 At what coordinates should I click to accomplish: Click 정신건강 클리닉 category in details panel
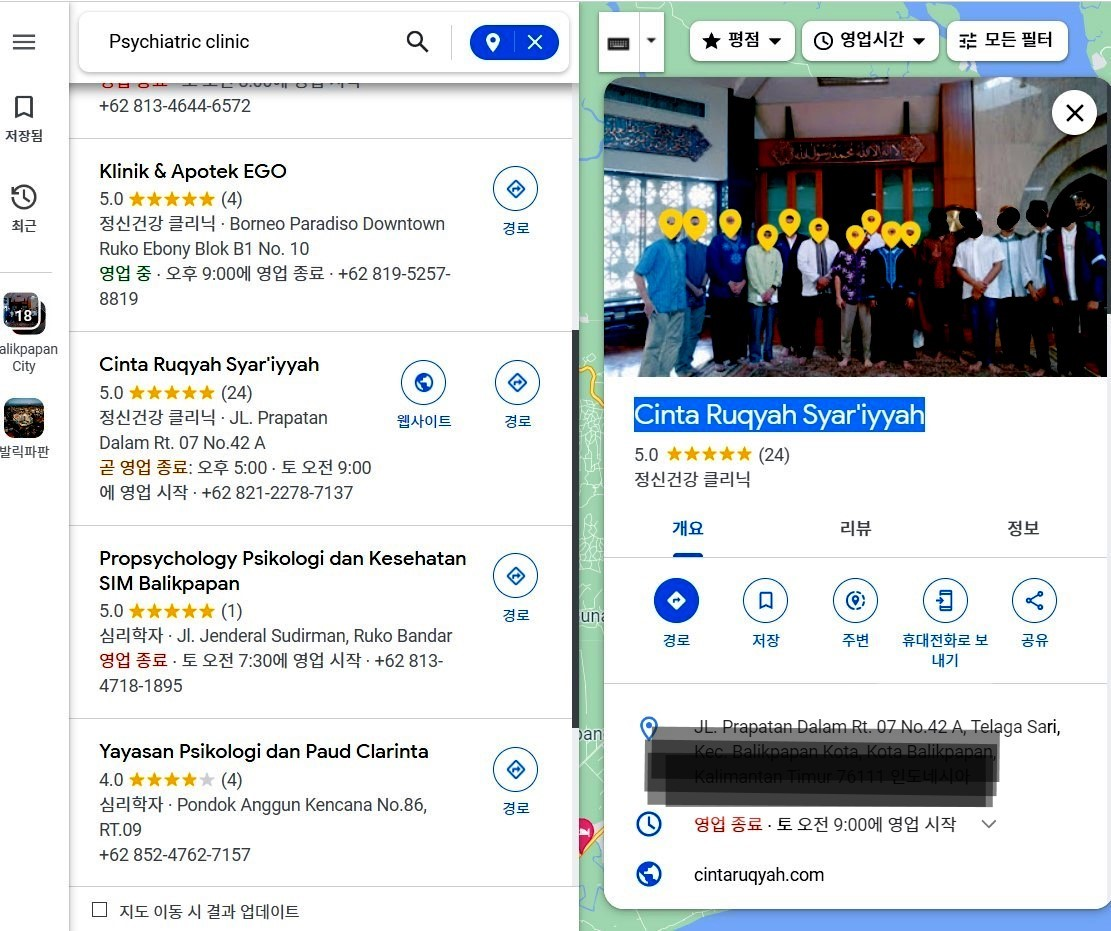click(692, 479)
